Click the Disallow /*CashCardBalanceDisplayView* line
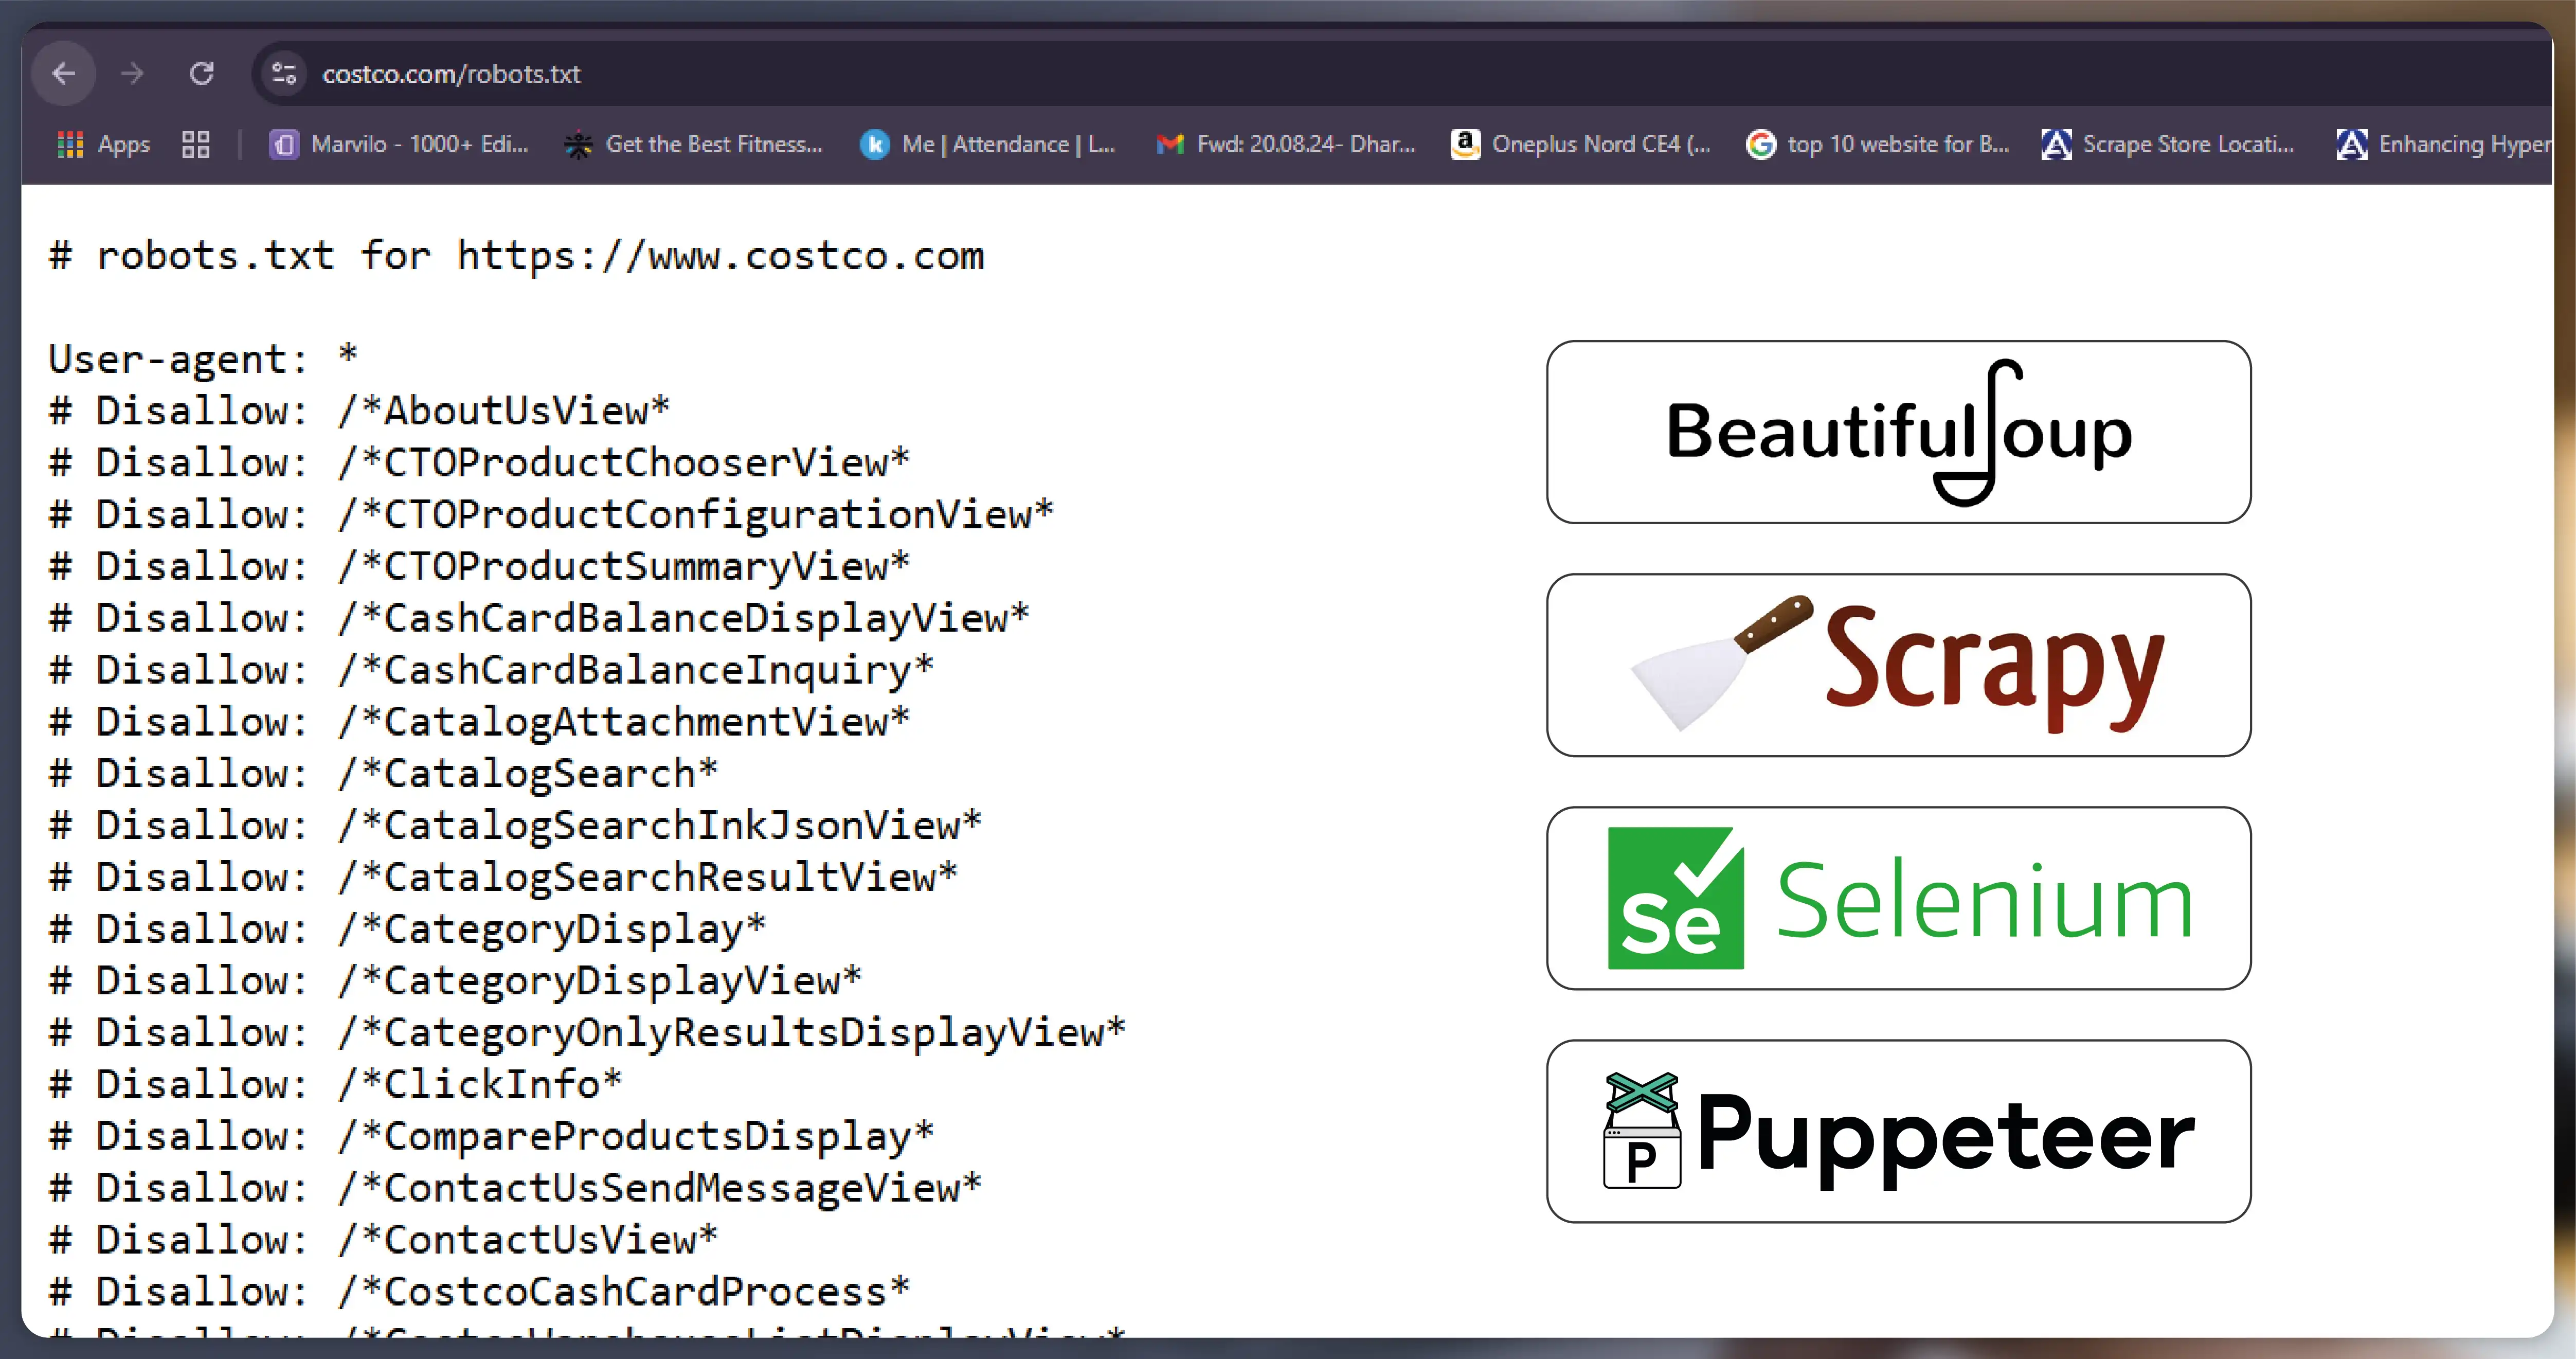The height and width of the screenshot is (1359, 2576). point(539,619)
